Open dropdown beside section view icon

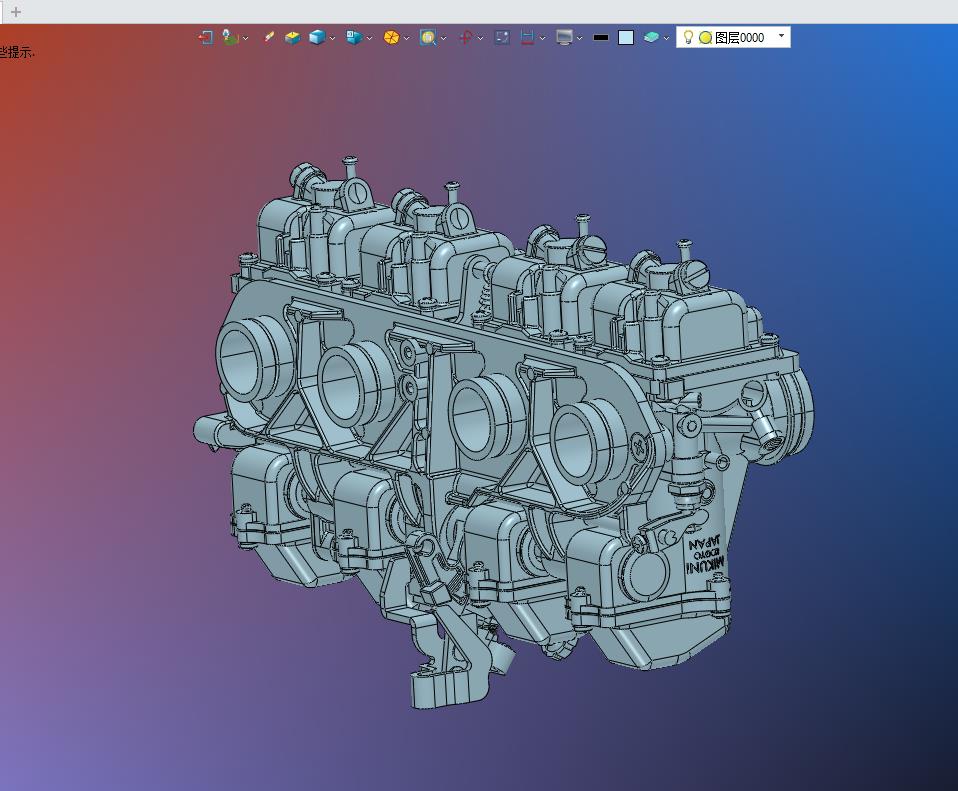[543, 38]
